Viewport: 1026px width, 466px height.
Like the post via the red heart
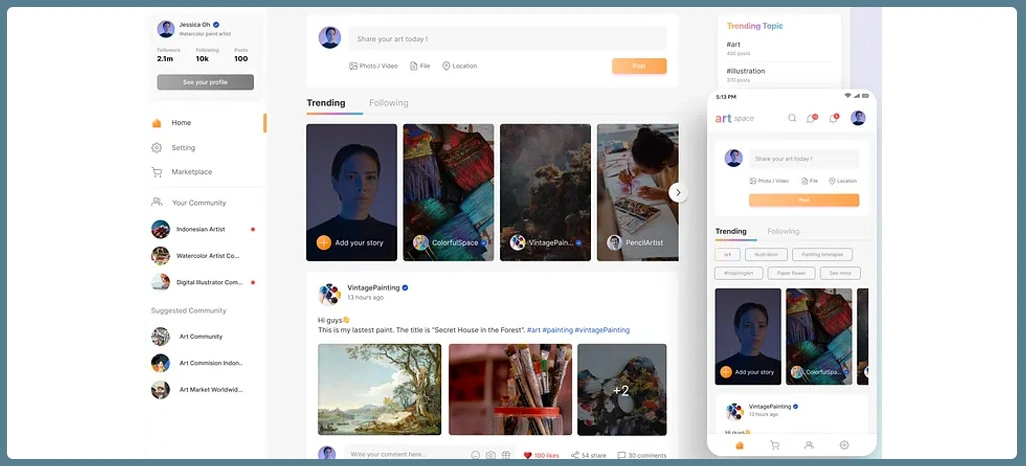[528, 455]
